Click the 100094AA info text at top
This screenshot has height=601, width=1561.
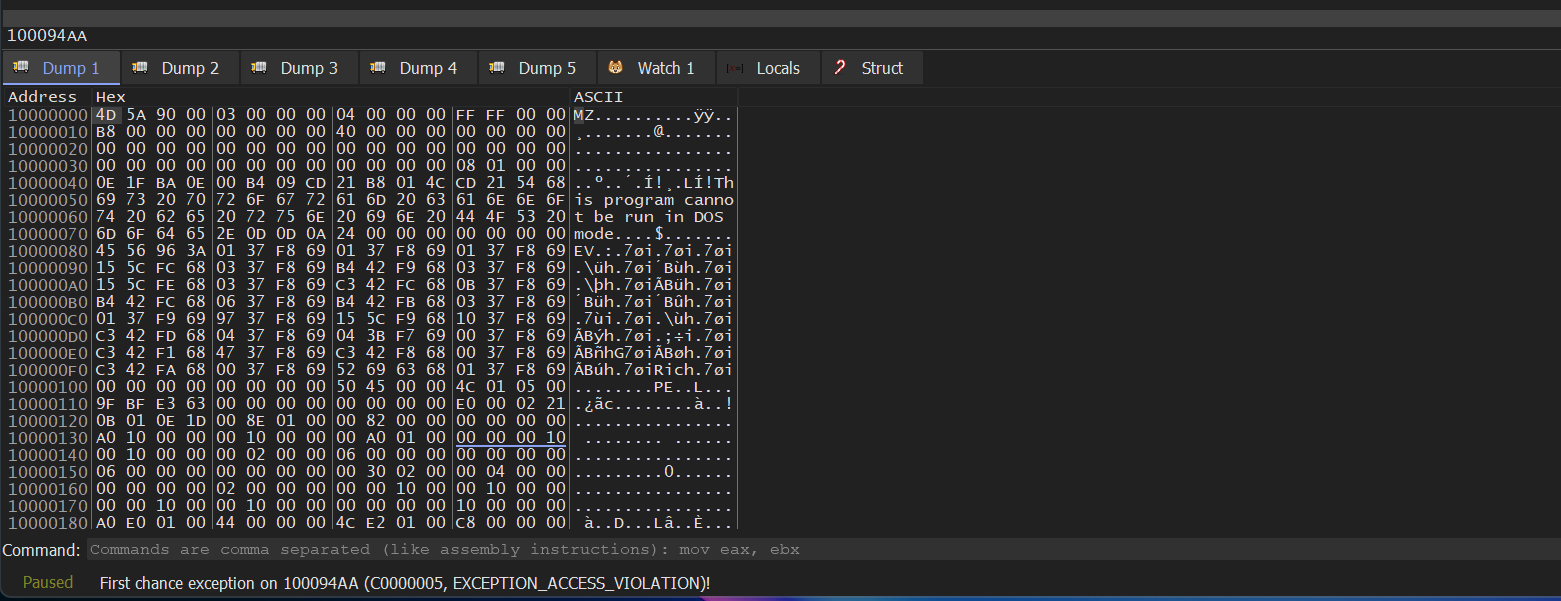pyautogui.click(x=47, y=36)
